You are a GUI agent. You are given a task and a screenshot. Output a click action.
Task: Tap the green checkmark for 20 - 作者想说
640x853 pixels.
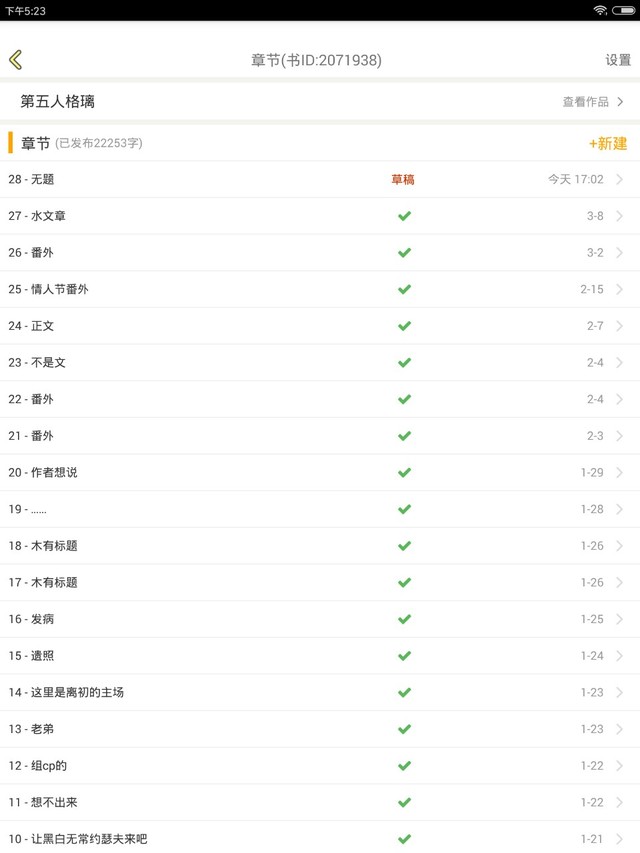pyautogui.click(x=404, y=472)
